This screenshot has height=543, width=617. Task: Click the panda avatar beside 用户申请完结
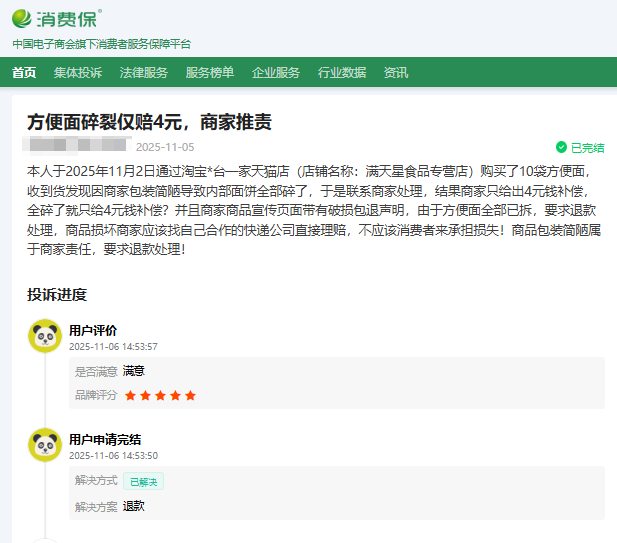45,445
